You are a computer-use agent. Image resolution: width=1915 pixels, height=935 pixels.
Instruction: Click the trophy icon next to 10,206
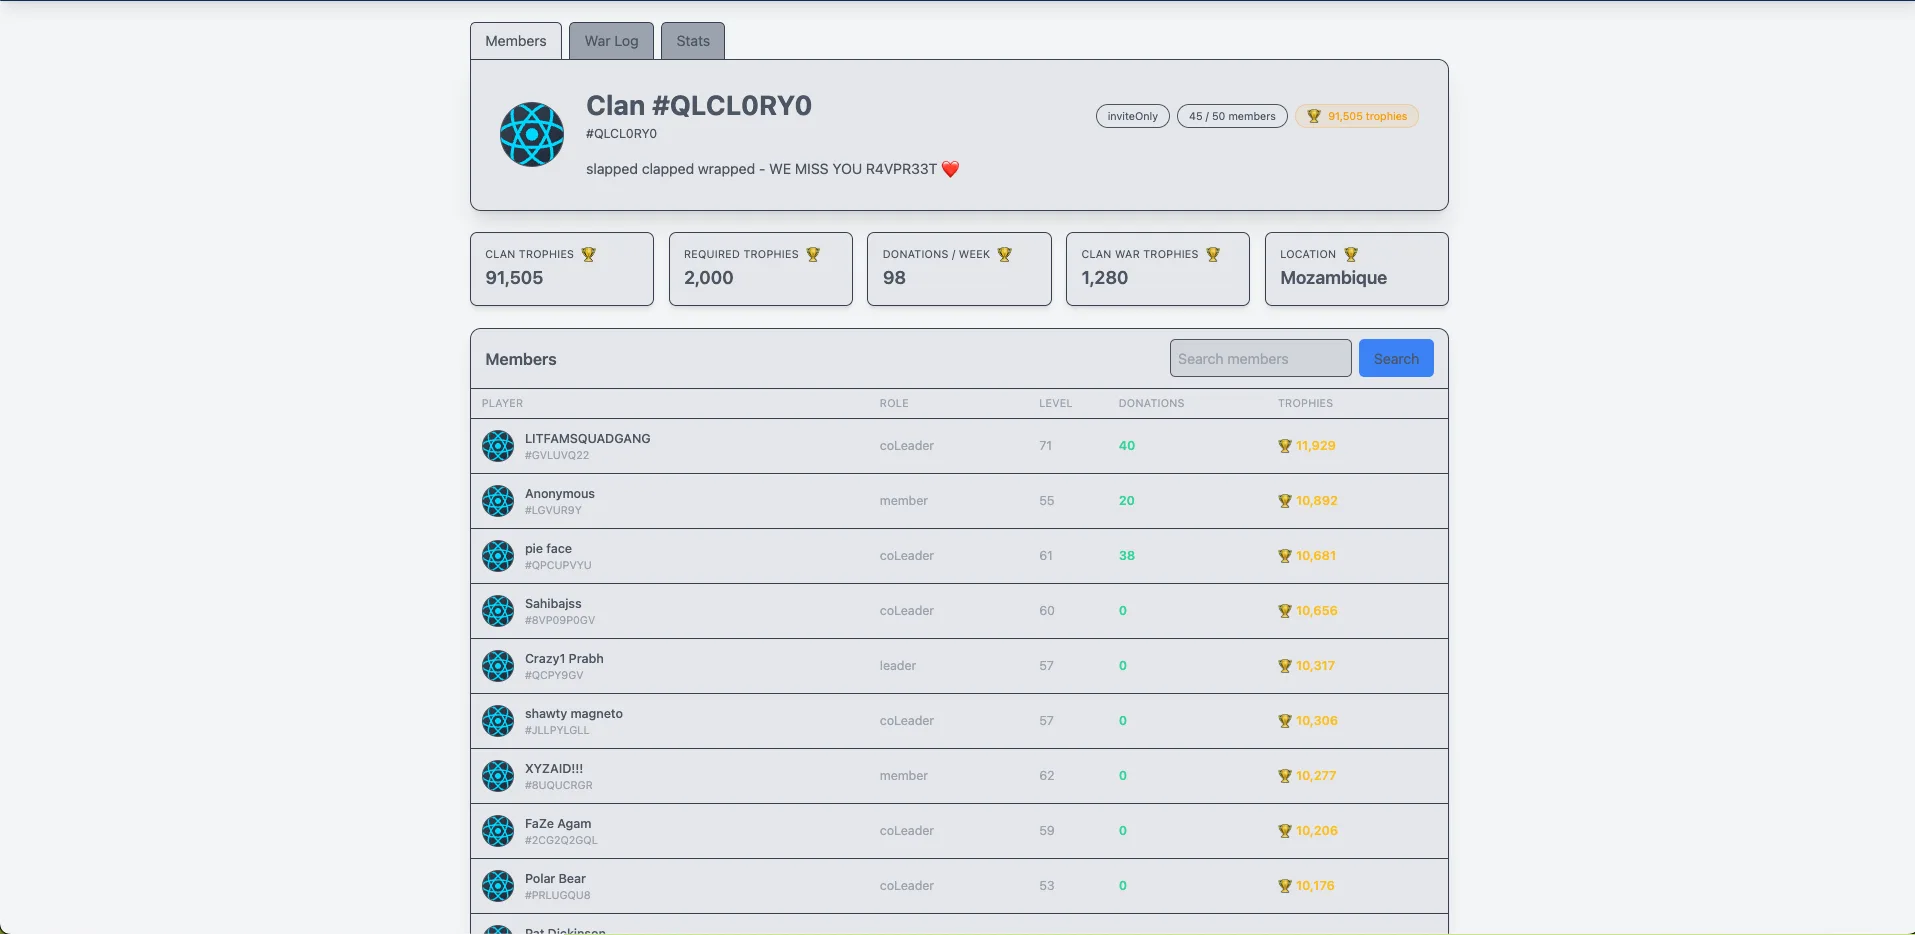coord(1285,831)
